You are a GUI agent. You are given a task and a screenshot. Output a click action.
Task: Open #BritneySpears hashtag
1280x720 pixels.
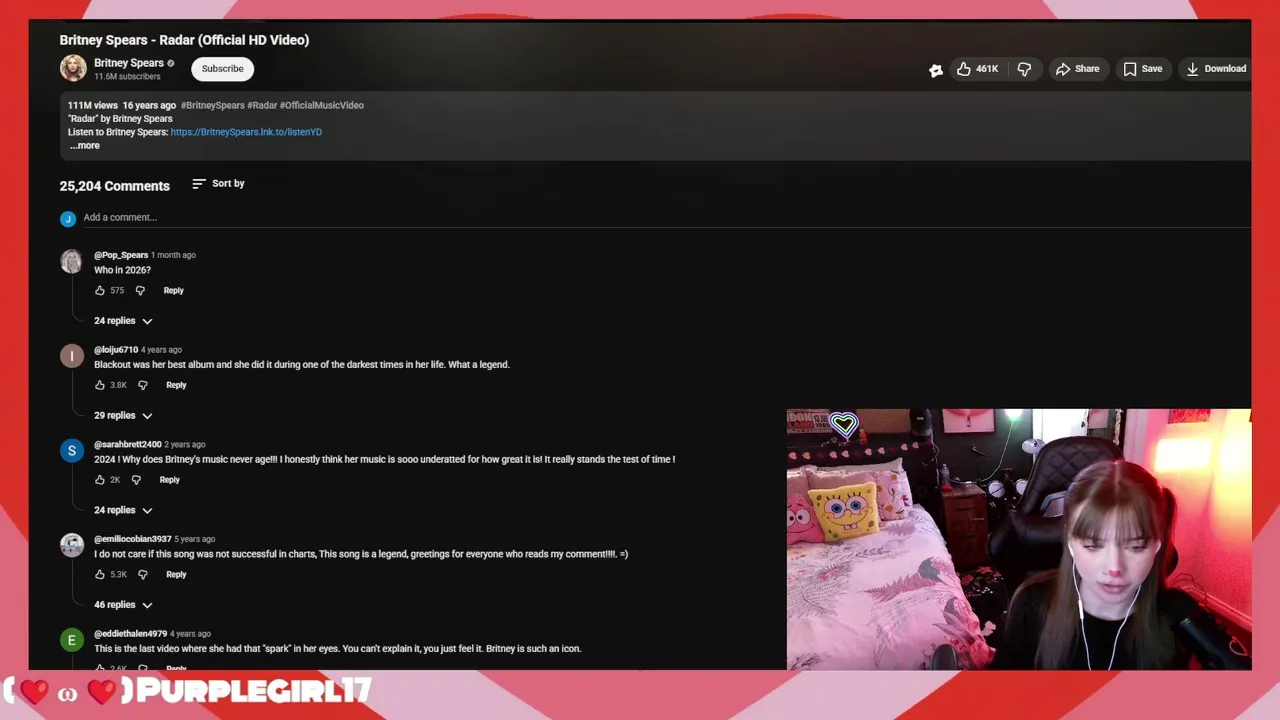point(213,105)
